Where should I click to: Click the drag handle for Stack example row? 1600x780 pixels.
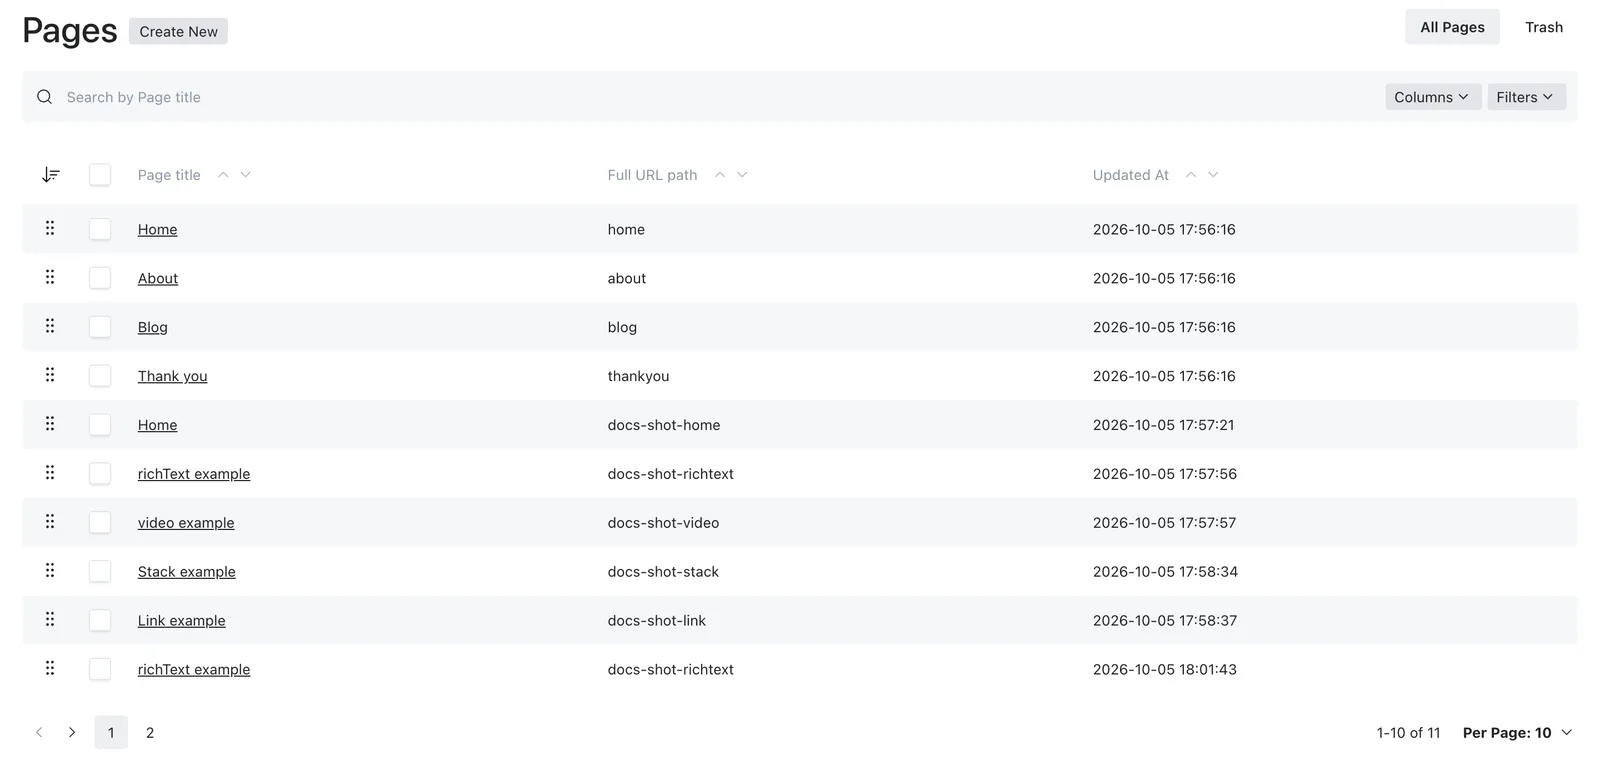point(50,571)
